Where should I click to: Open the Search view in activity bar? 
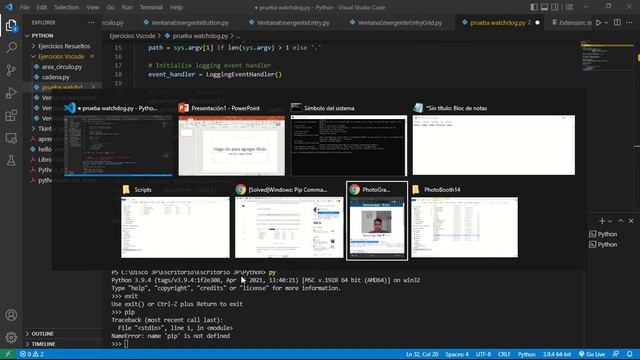[11, 48]
